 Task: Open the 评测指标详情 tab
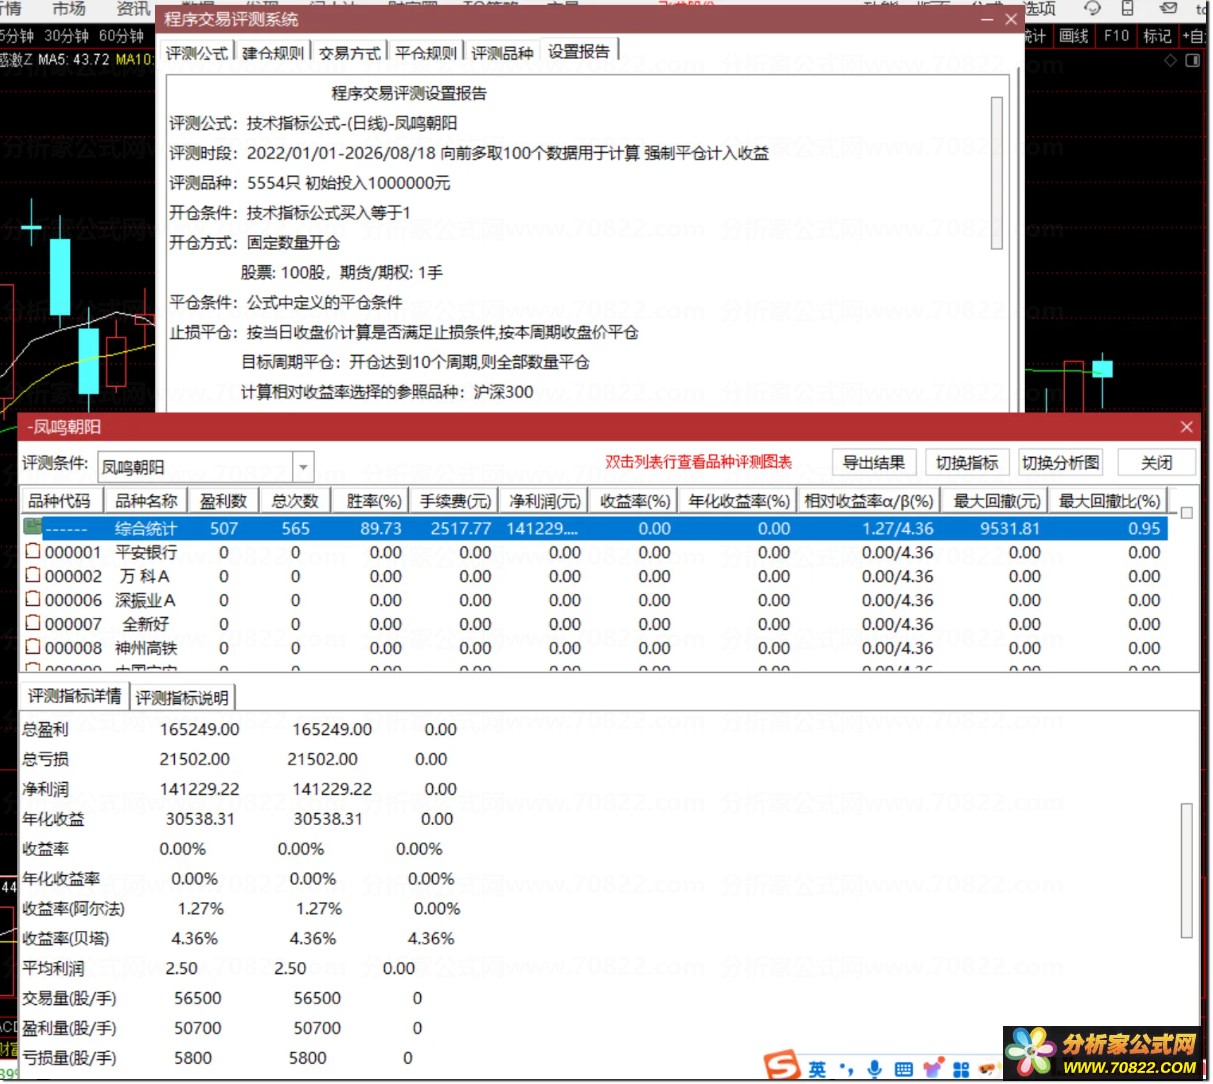tap(75, 695)
